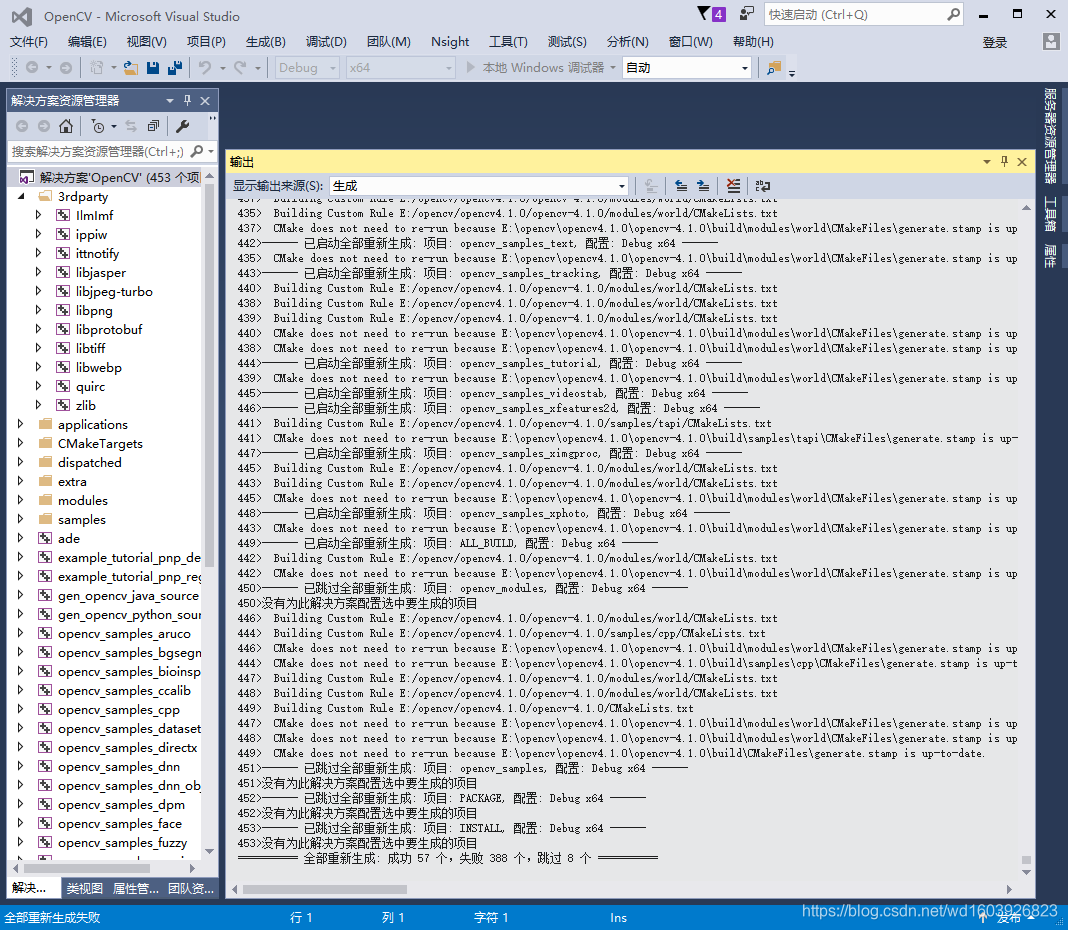Click the notifications flag icon
The height and width of the screenshot is (930, 1068).
pyautogui.click(x=704, y=14)
